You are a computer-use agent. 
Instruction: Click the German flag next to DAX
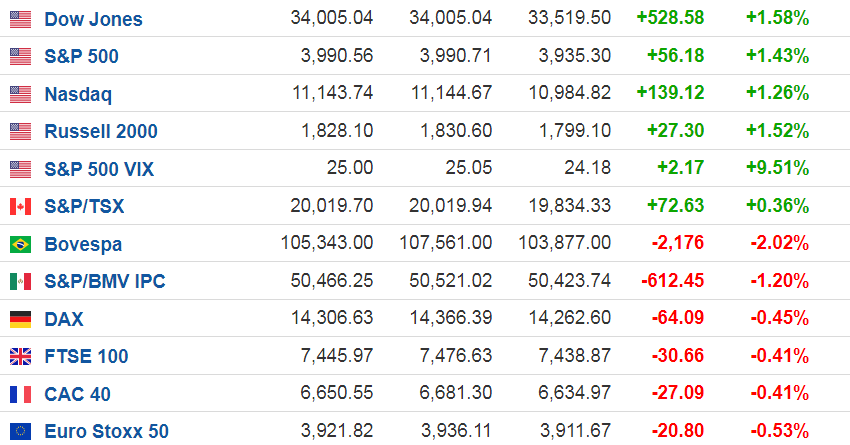(20, 319)
